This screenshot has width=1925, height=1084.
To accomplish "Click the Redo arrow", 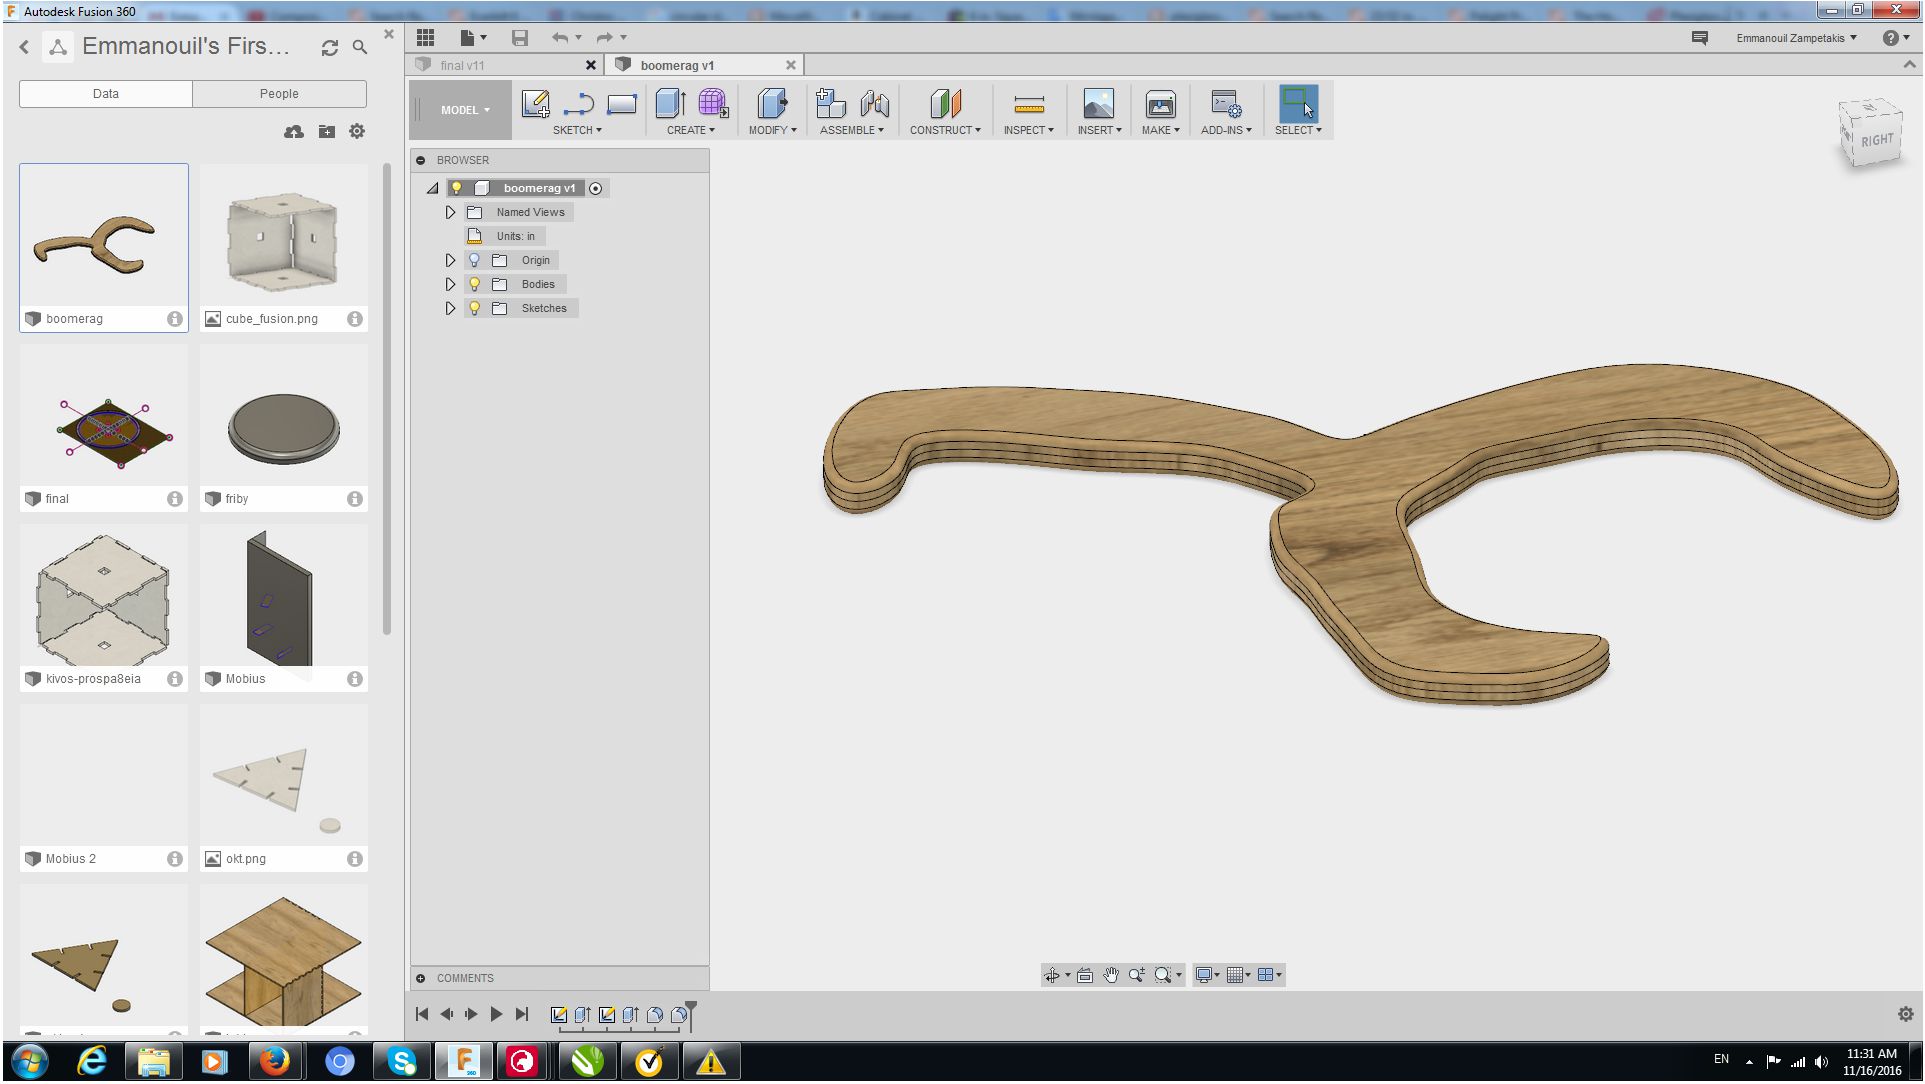I will click(x=604, y=38).
